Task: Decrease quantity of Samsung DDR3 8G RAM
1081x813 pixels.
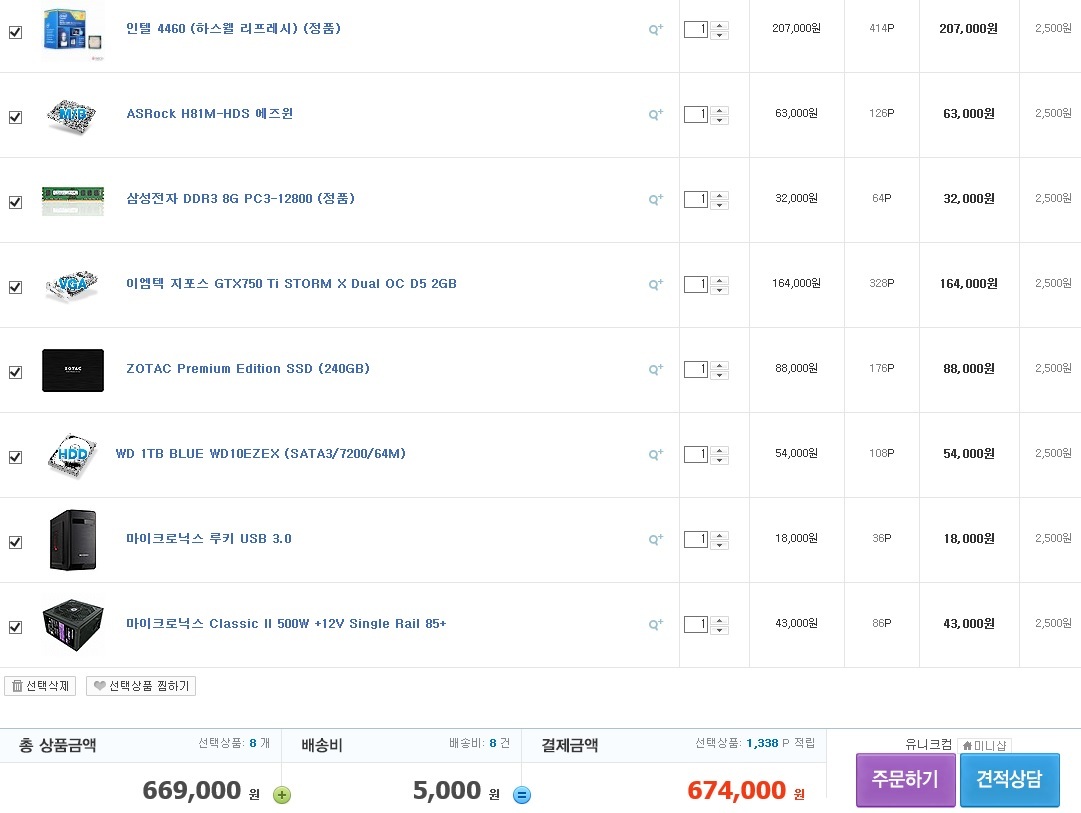Action: click(719, 205)
